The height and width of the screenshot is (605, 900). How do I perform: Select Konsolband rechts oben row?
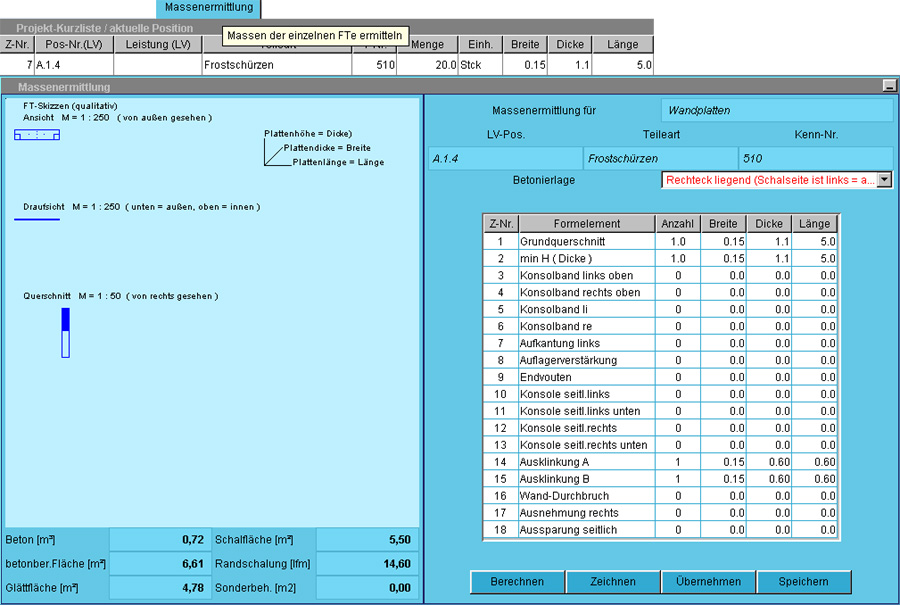pos(661,292)
